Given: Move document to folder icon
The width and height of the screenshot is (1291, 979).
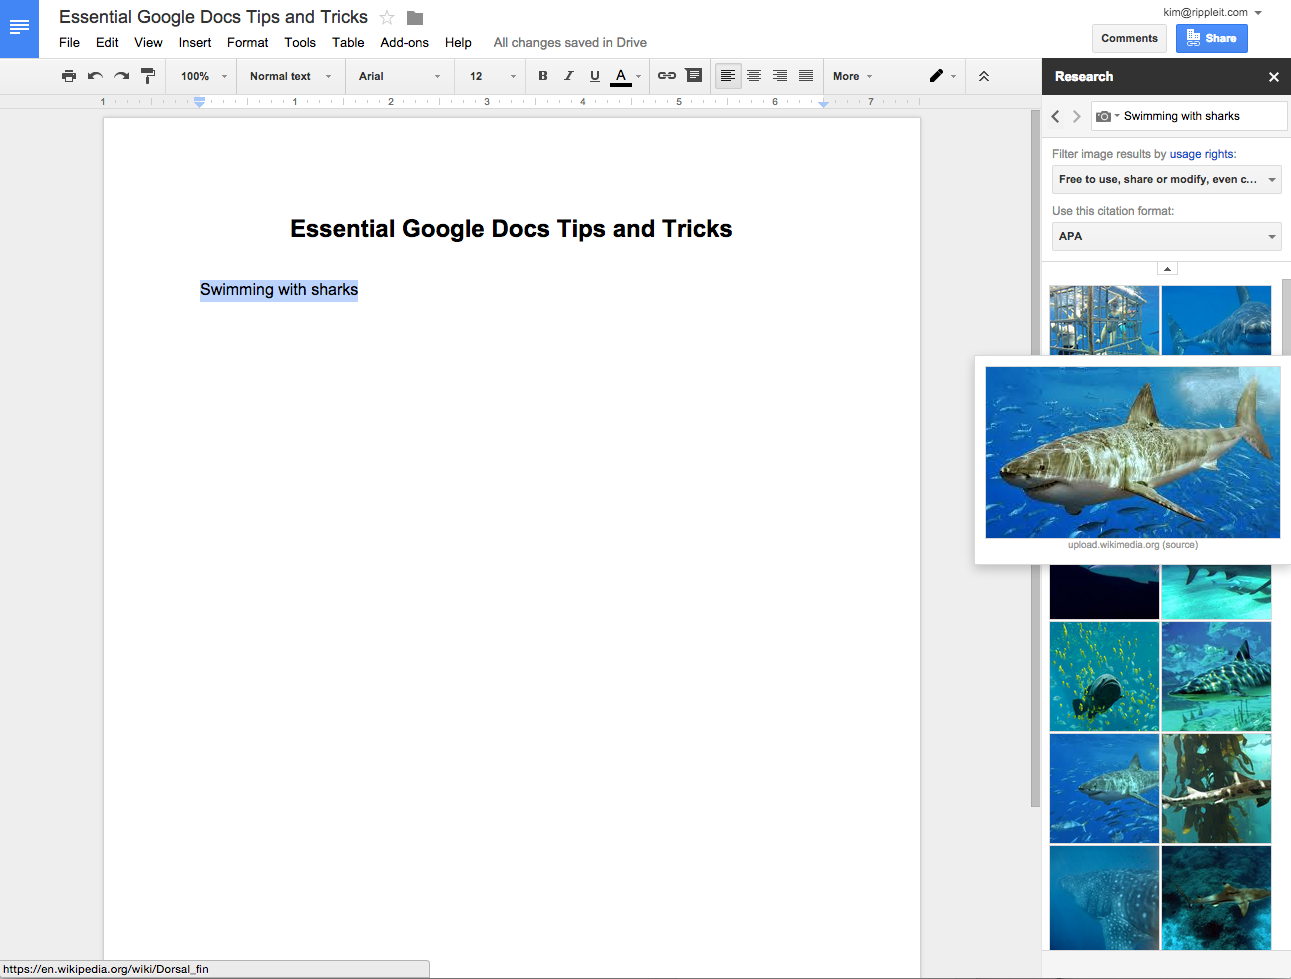Looking at the screenshot, I should 415,18.
